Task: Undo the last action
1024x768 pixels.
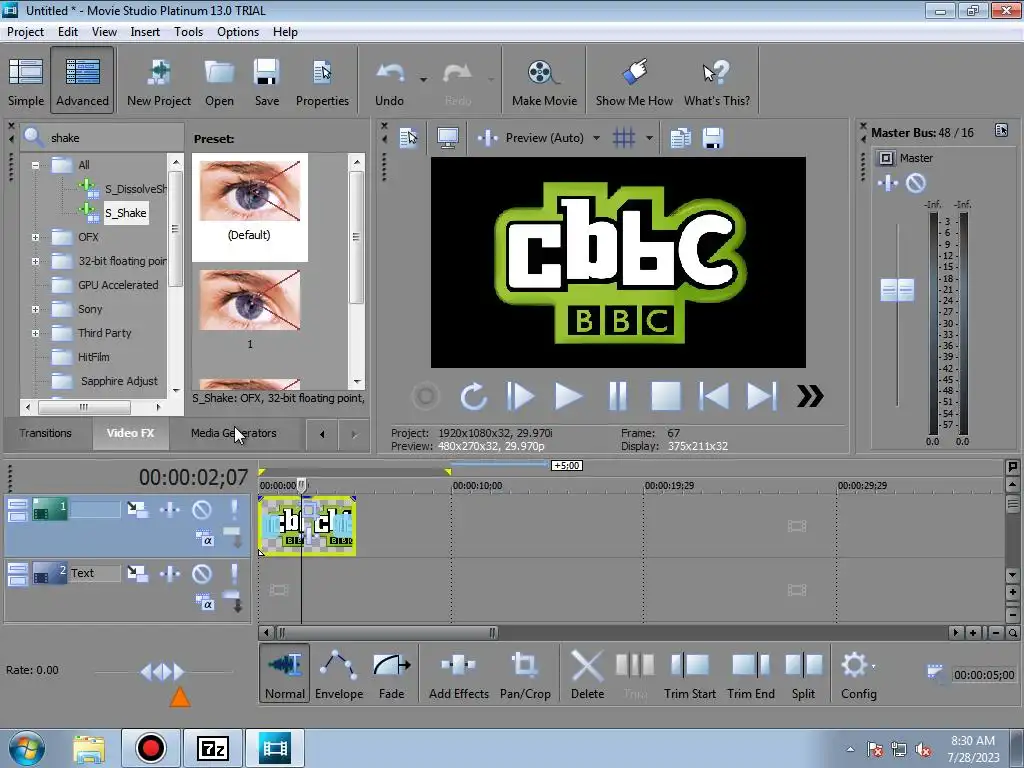Action: click(390, 82)
